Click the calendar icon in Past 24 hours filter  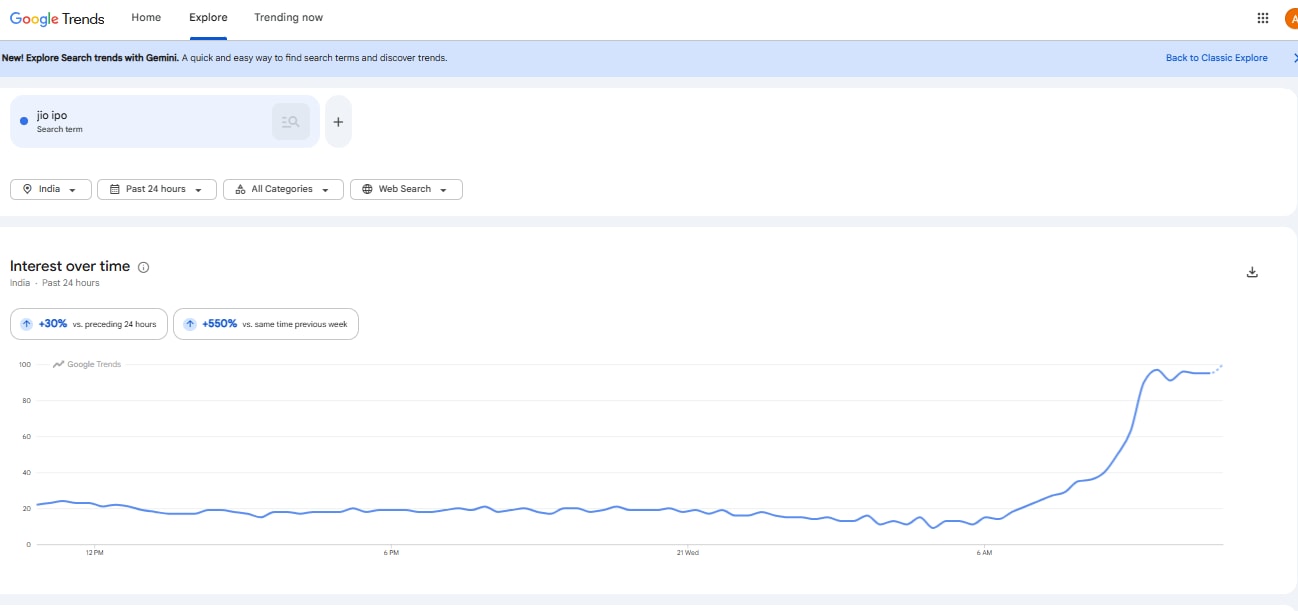pyautogui.click(x=114, y=189)
